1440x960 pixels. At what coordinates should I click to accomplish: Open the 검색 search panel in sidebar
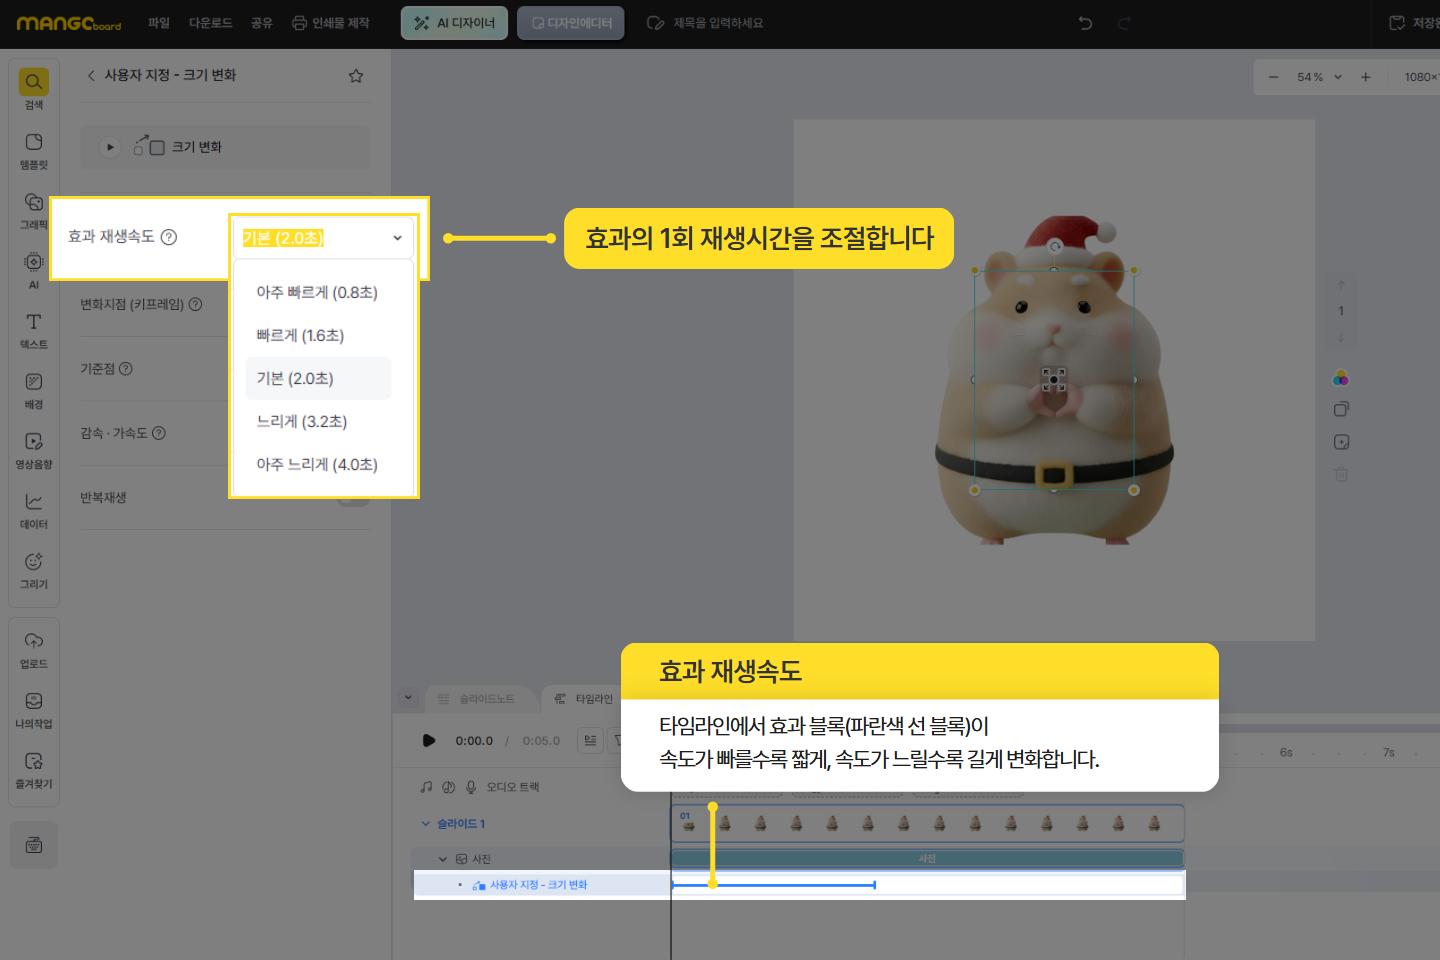(34, 88)
